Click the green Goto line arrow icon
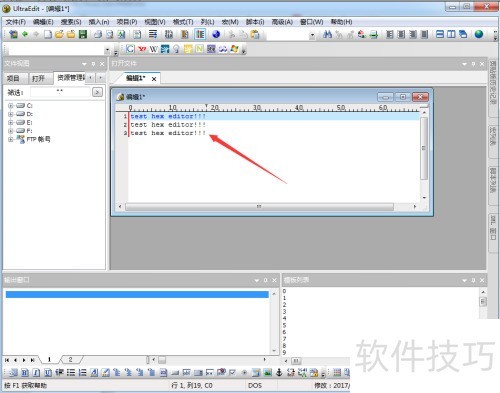The height and width of the screenshot is (393, 500). pos(374,34)
